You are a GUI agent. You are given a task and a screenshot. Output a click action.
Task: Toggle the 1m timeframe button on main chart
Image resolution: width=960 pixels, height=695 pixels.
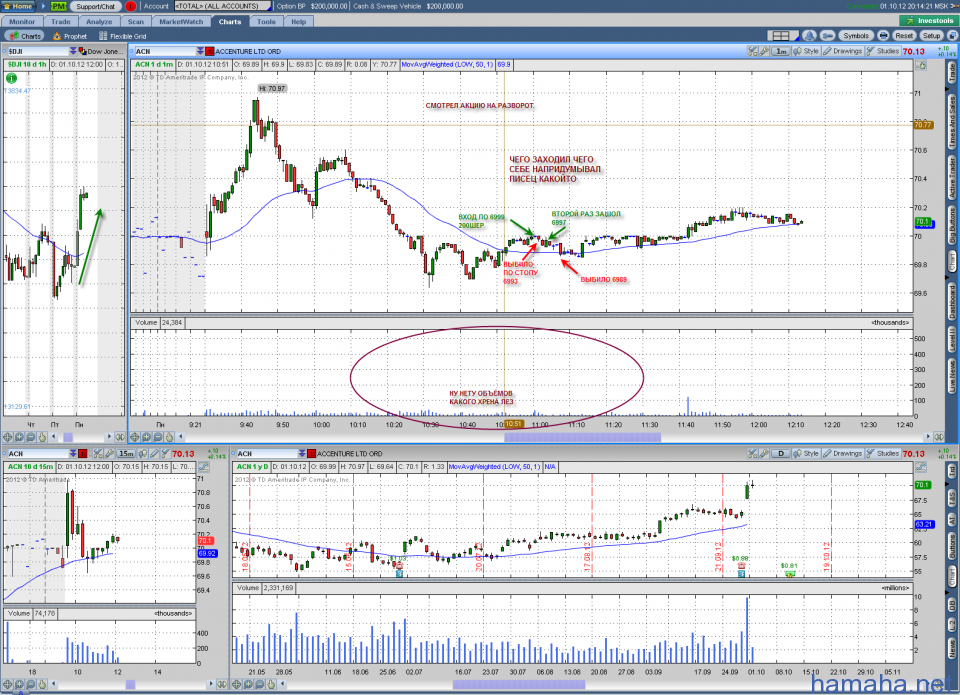click(x=781, y=51)
